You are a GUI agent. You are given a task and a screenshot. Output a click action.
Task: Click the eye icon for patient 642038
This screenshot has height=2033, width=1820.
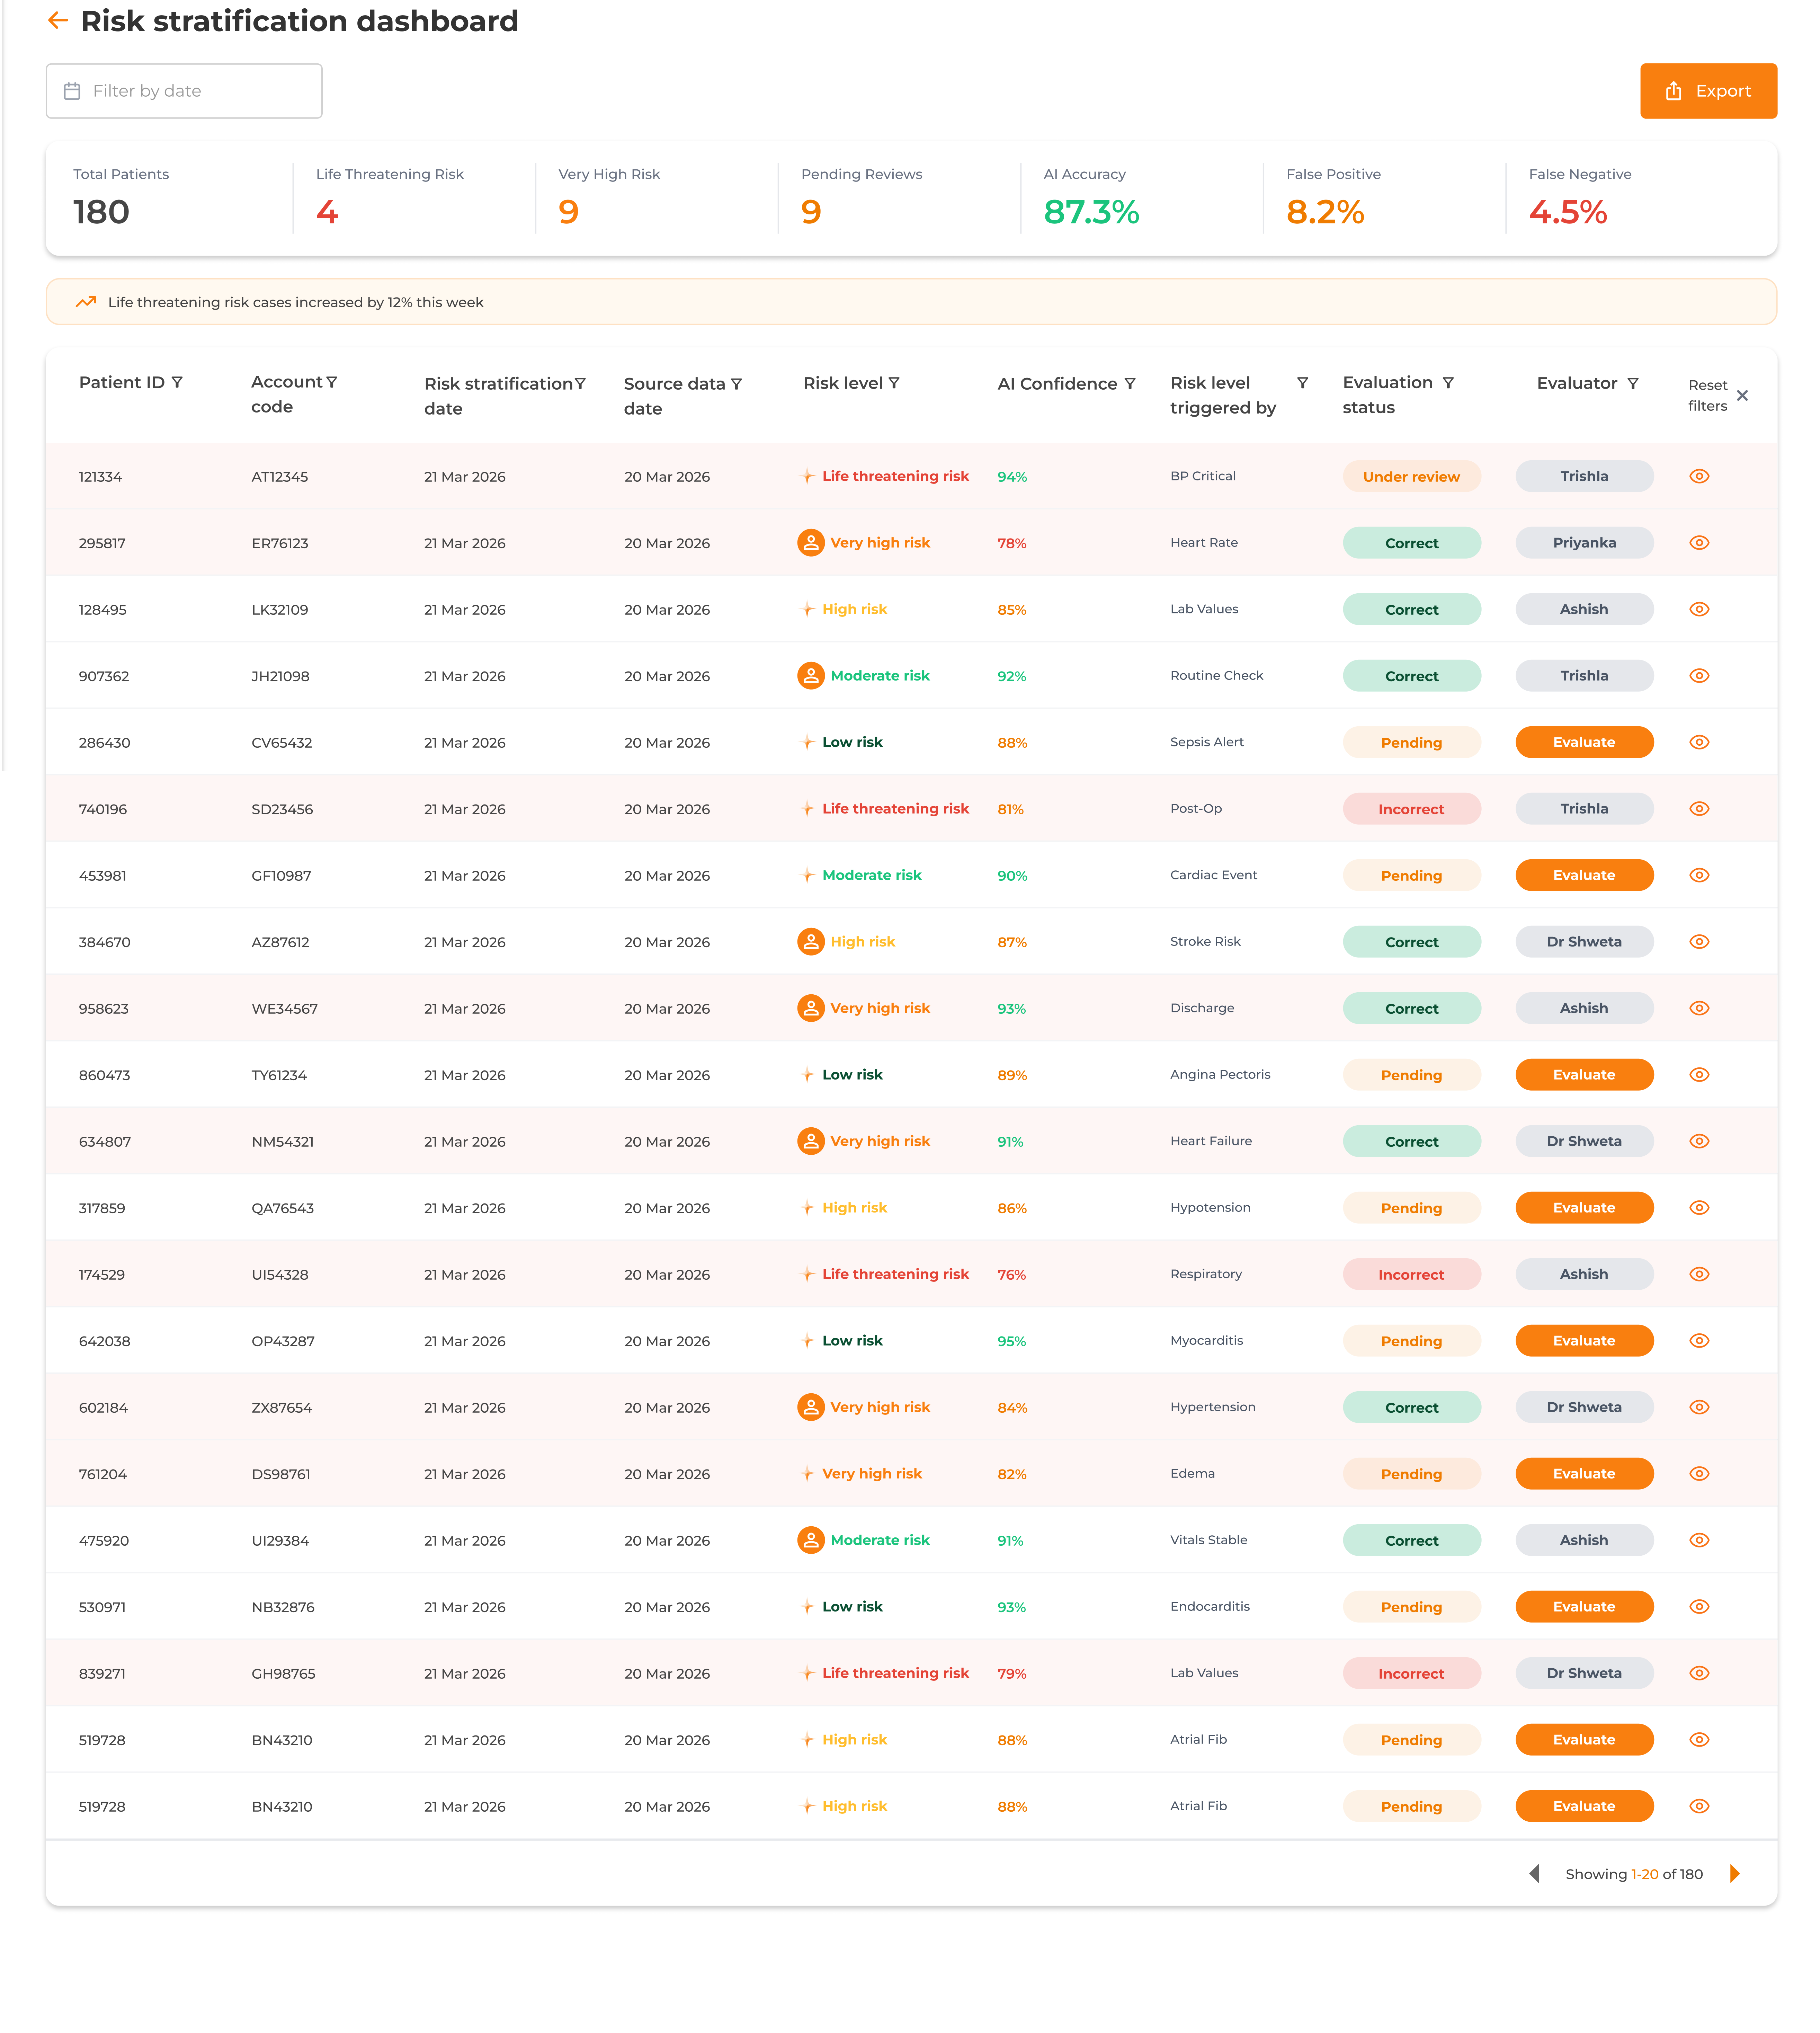[x=1699, y=1341]
